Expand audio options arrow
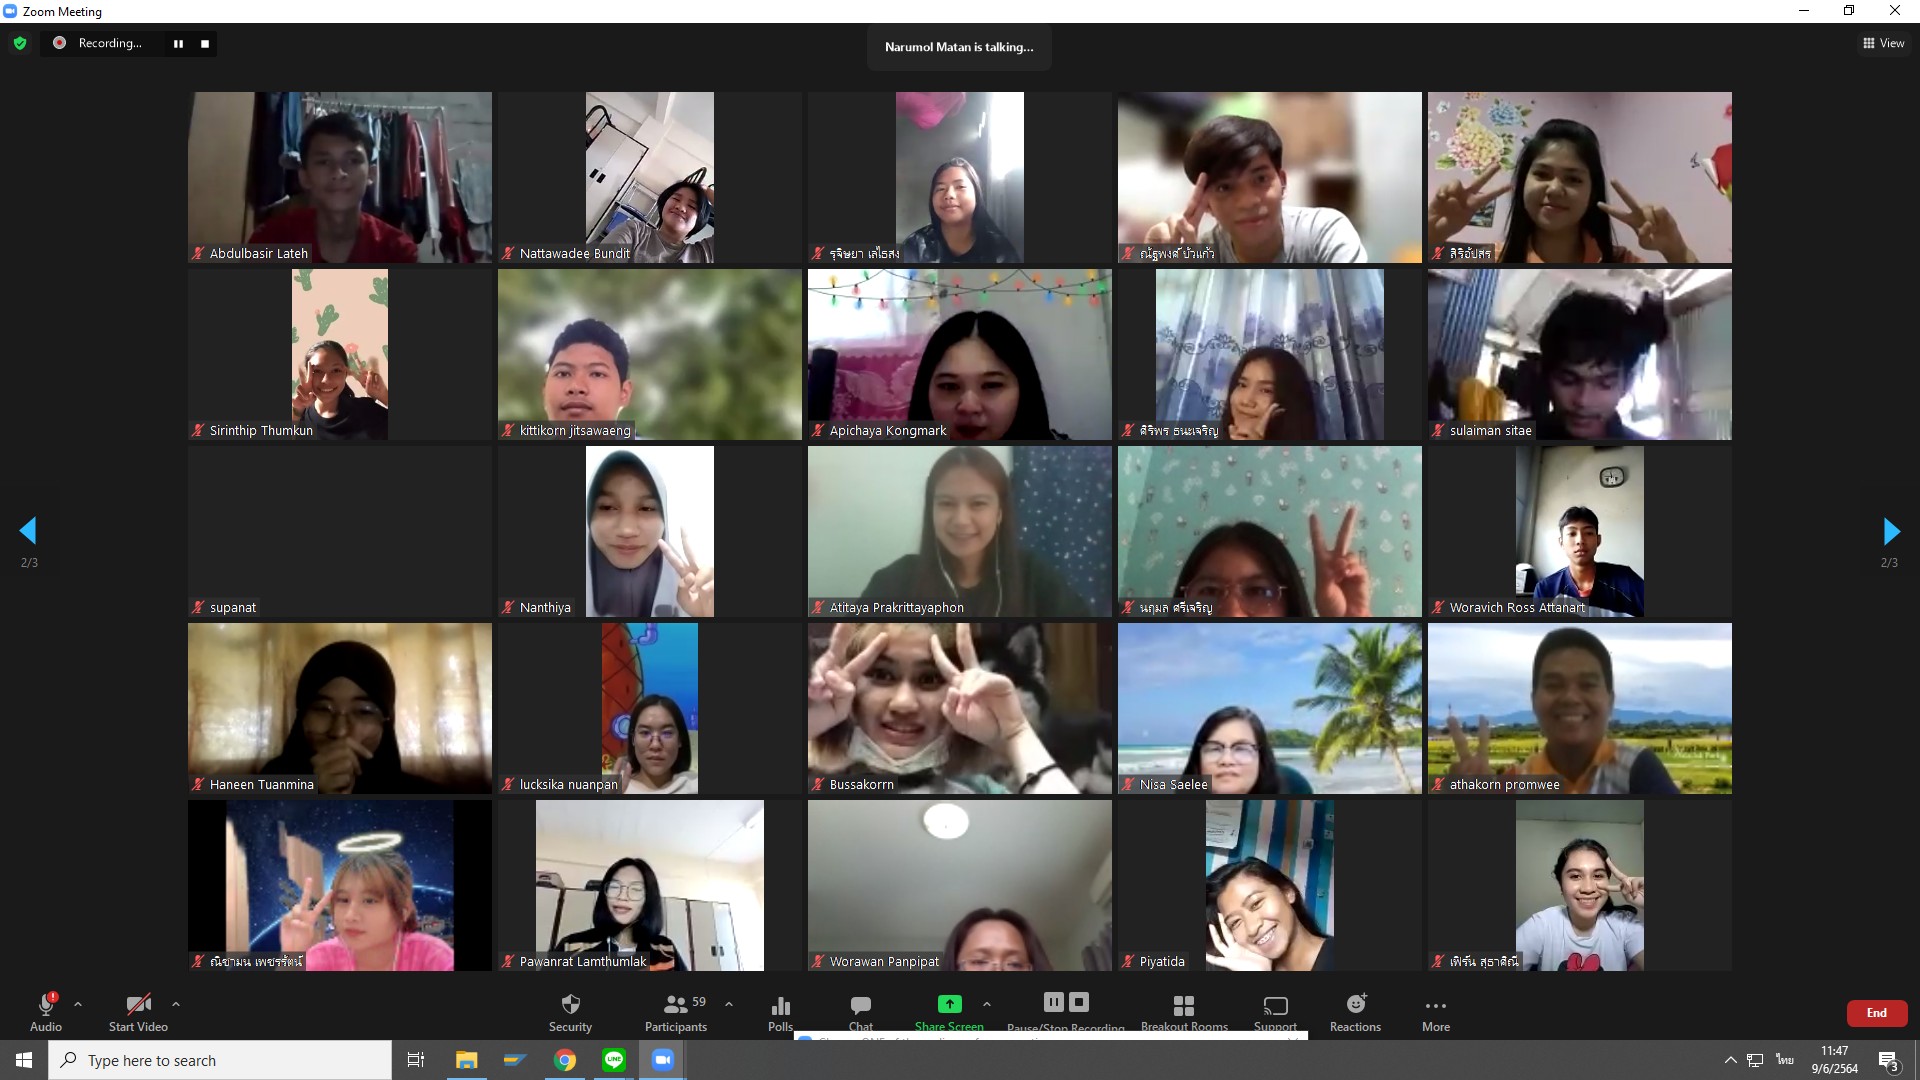 pyautogui.click(x=78, y=1004)
